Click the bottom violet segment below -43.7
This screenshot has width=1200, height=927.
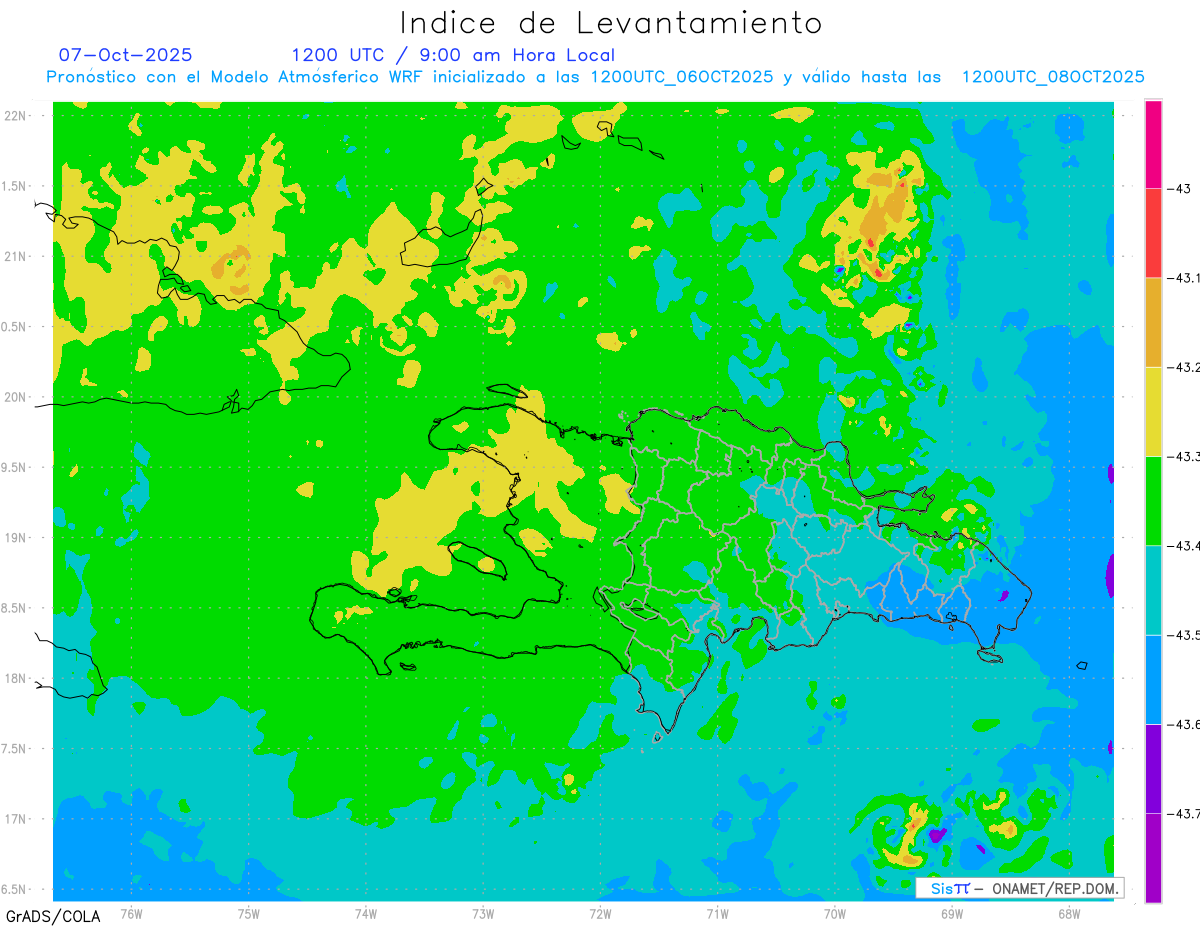[1153, 858]
